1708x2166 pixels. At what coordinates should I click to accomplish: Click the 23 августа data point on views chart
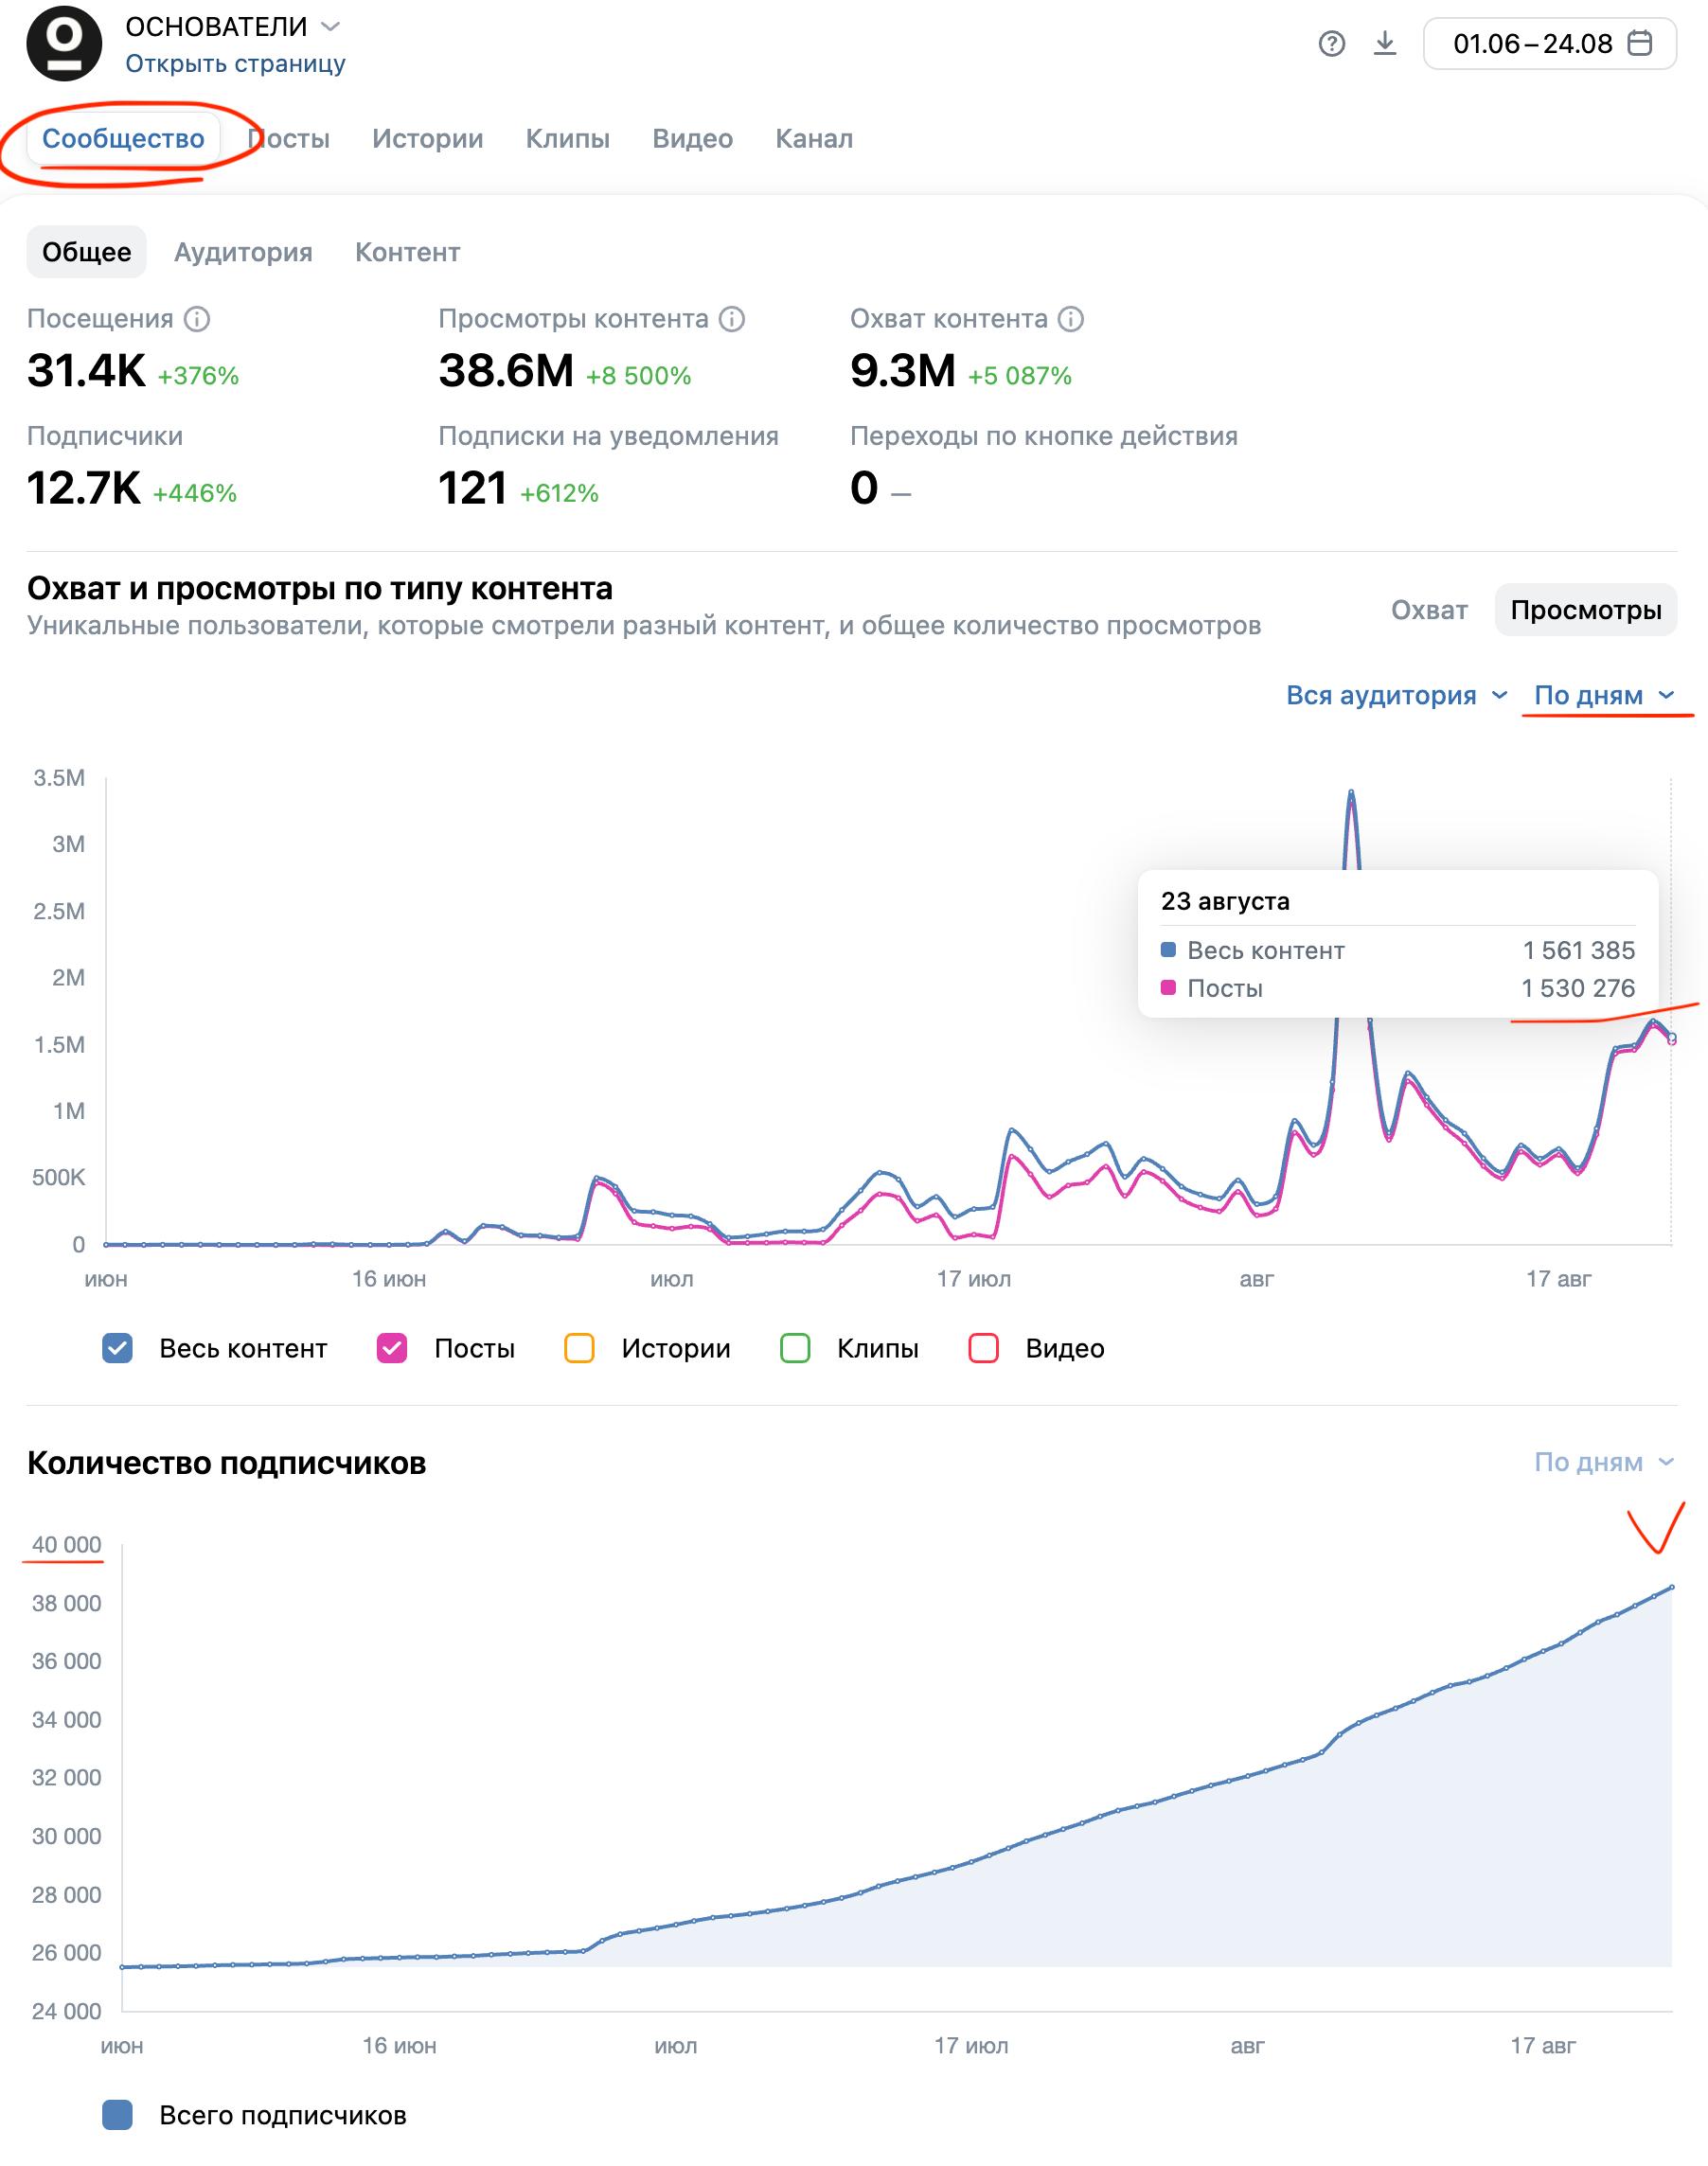coord(1672,1038)
